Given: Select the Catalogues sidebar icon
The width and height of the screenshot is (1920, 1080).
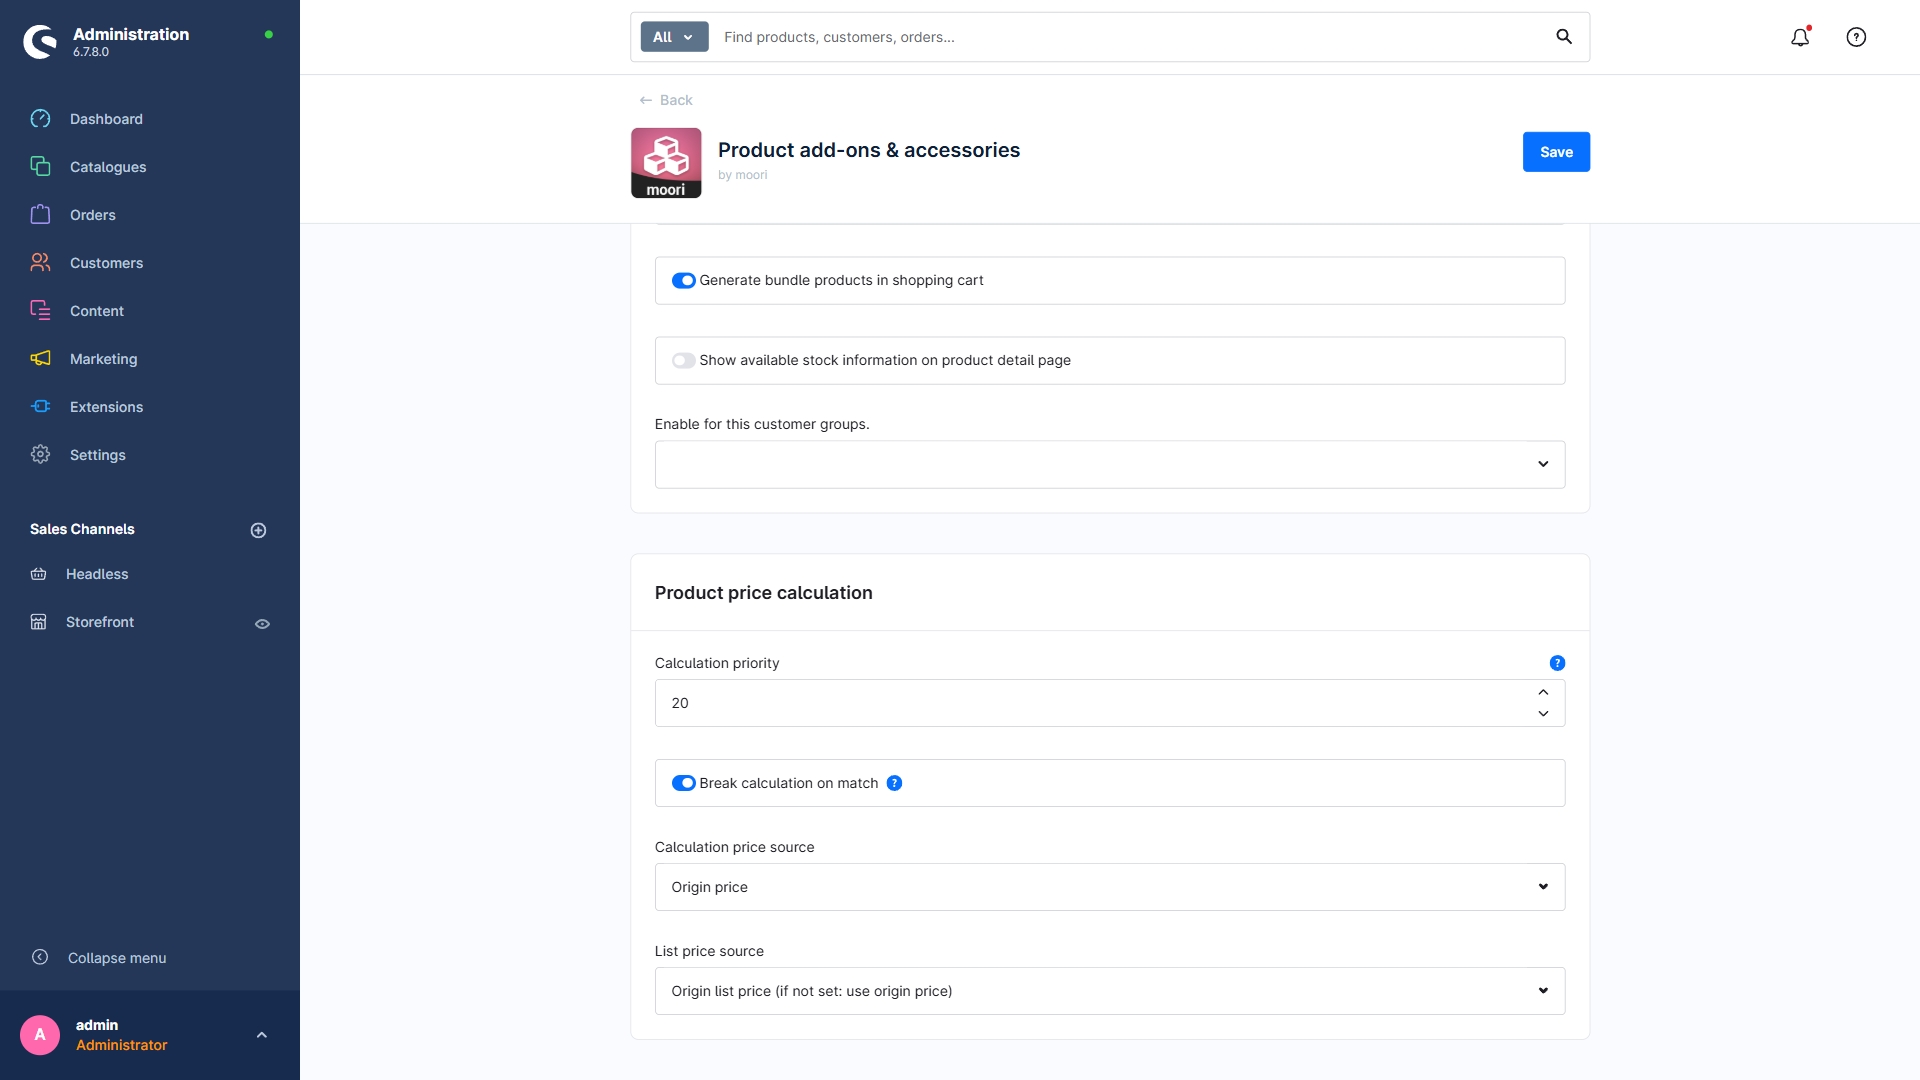Looking at the screenshot, I should (x=40, y=166).
